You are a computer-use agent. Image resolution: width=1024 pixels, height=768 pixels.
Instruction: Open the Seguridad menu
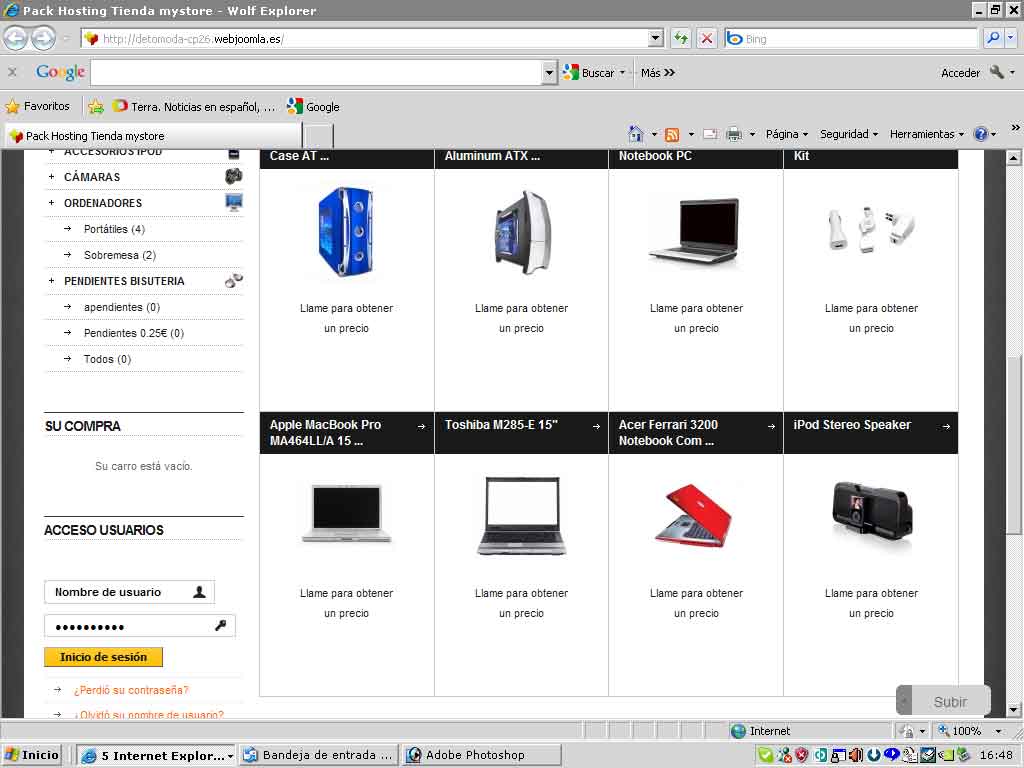pyautogui.click(x=848, y=134)
